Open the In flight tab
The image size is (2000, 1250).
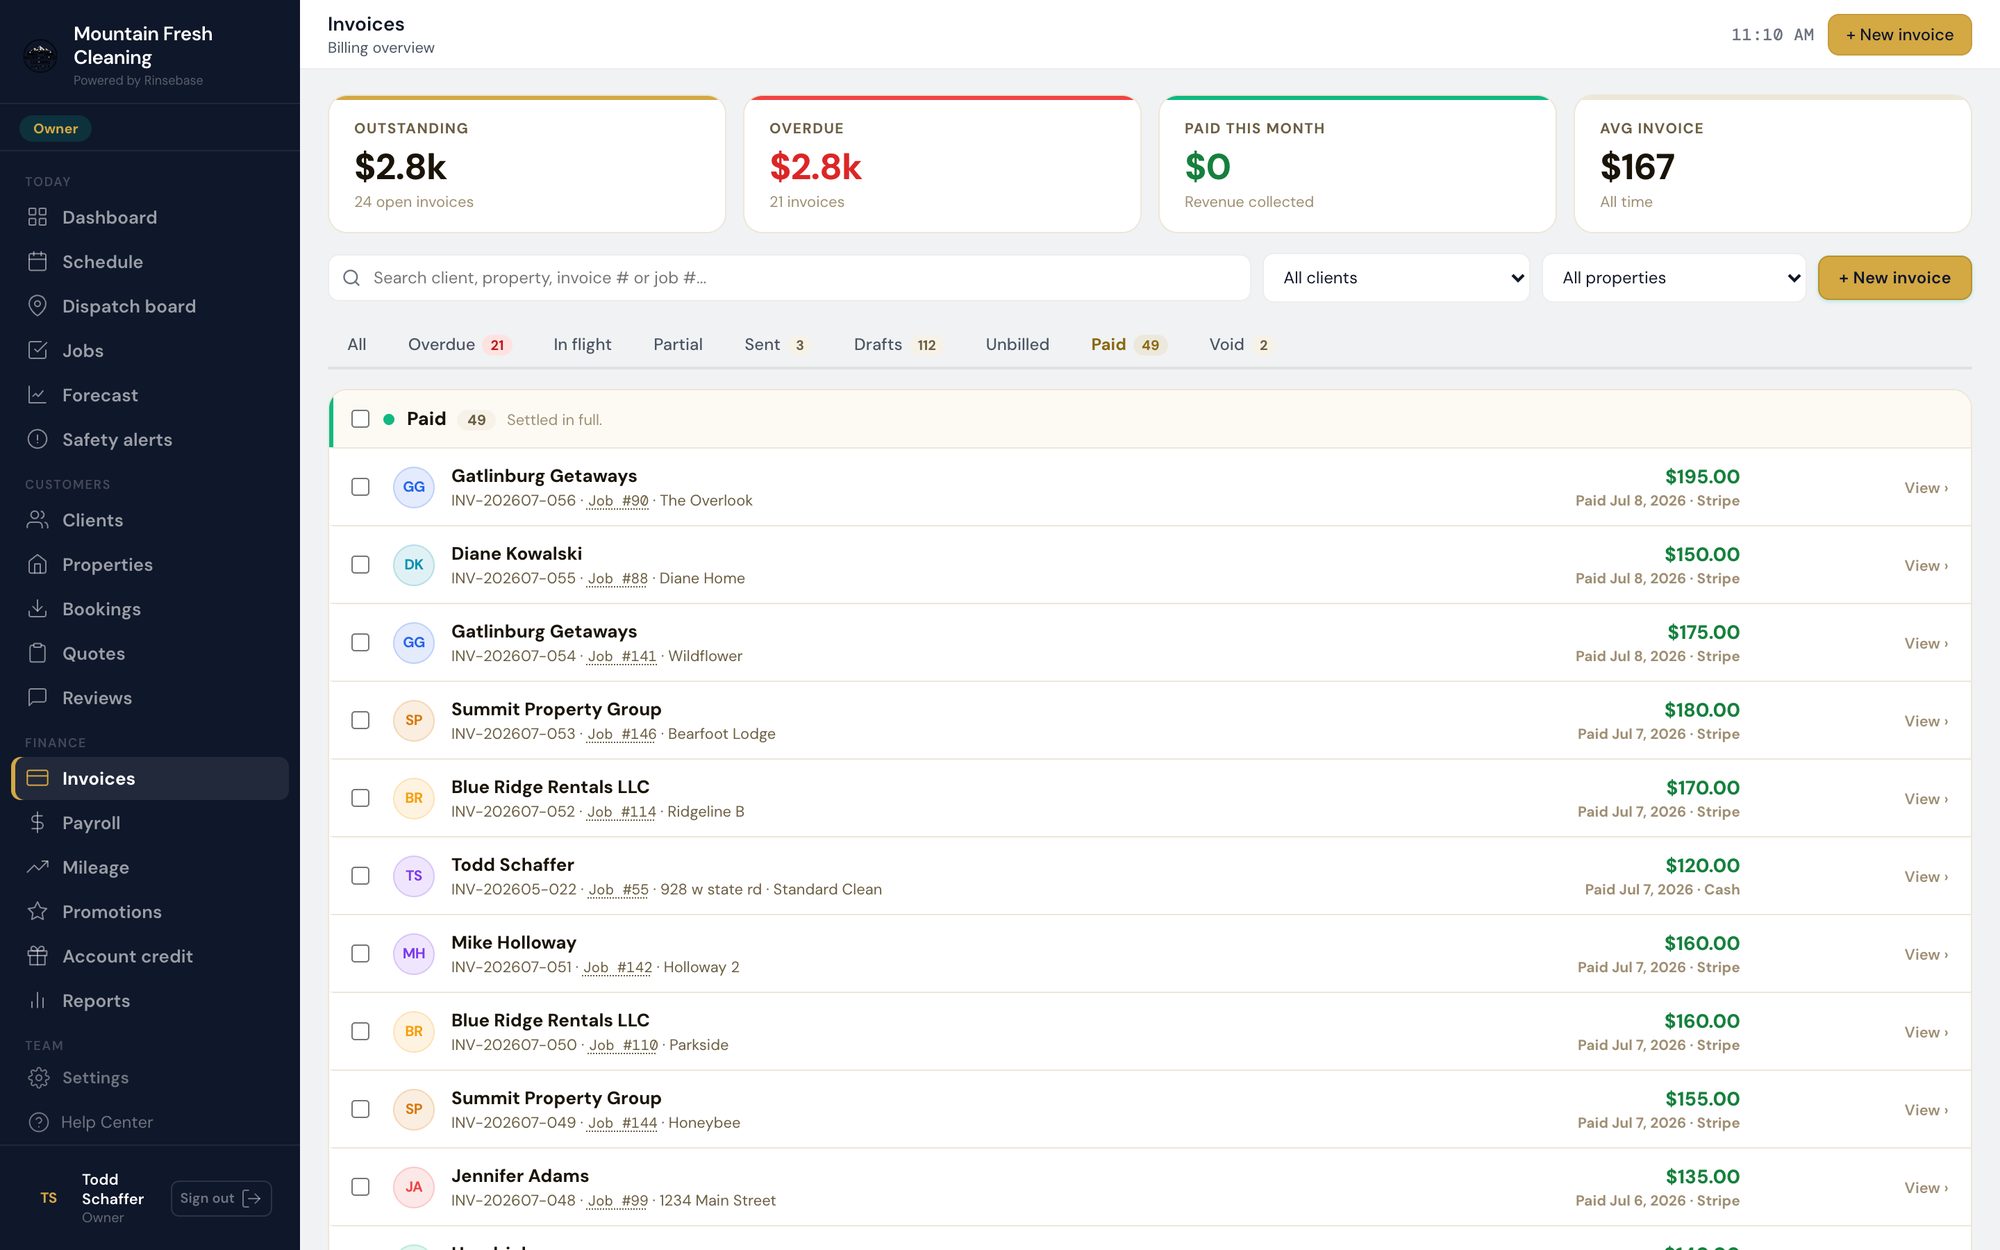pyautogui.click(x=582, y=344)
